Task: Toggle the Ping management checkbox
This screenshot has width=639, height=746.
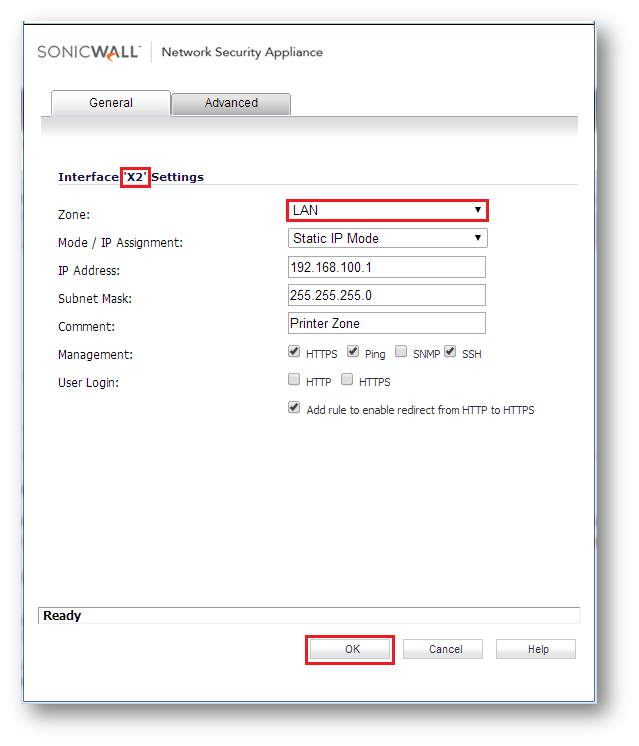Action: pyautogui.click(x=353, y=352)
